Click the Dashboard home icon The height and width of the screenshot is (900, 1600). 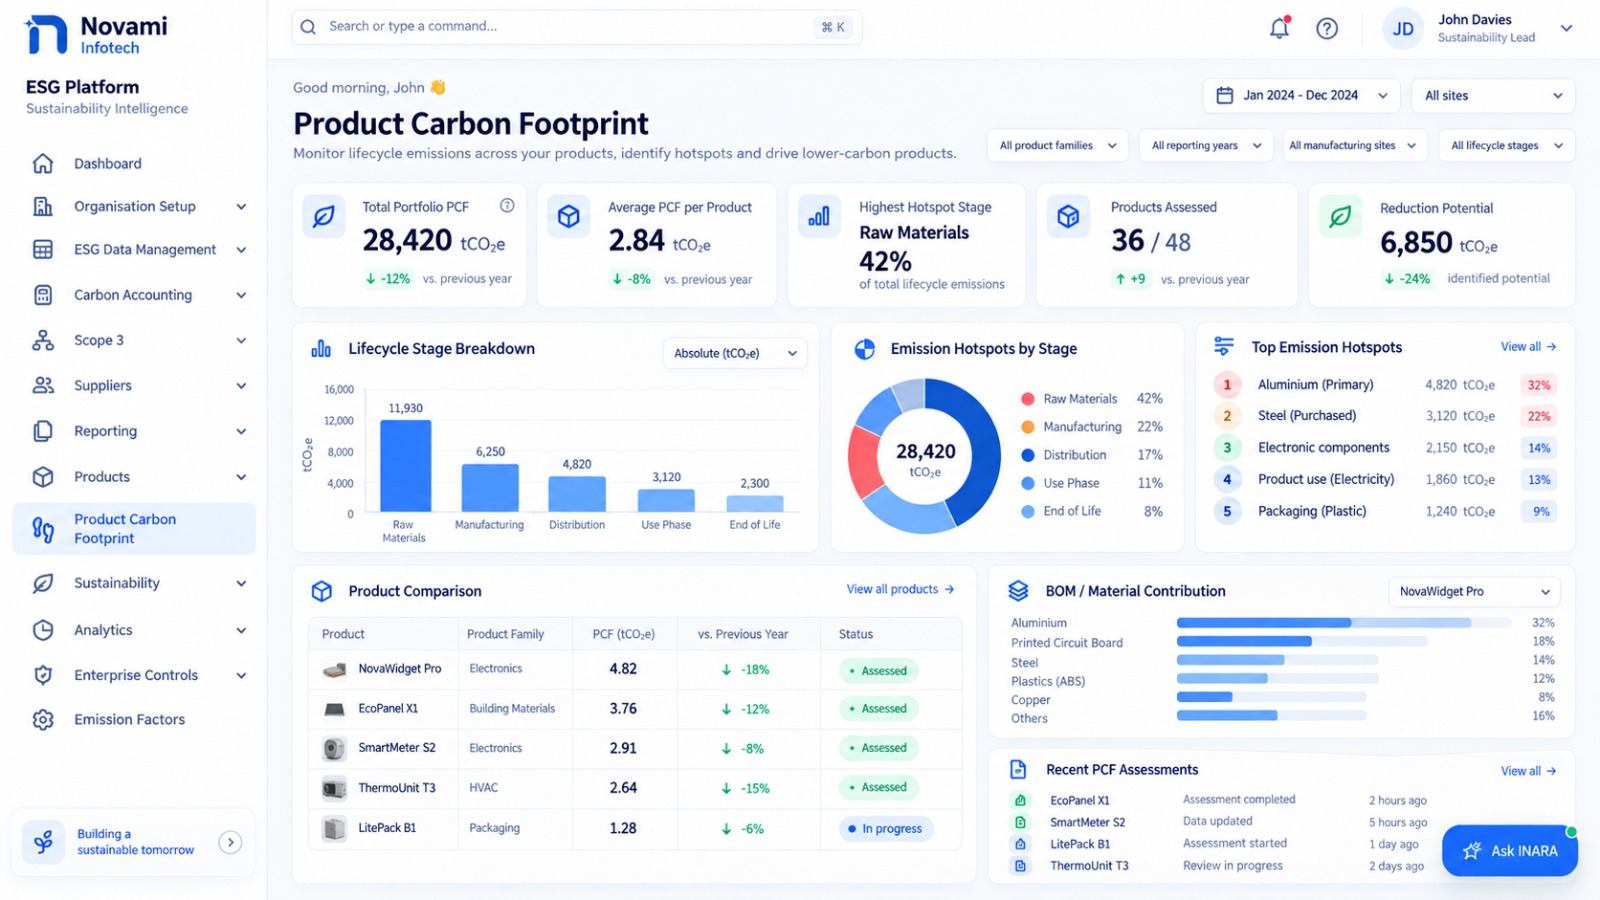click(x=43, y=163)
